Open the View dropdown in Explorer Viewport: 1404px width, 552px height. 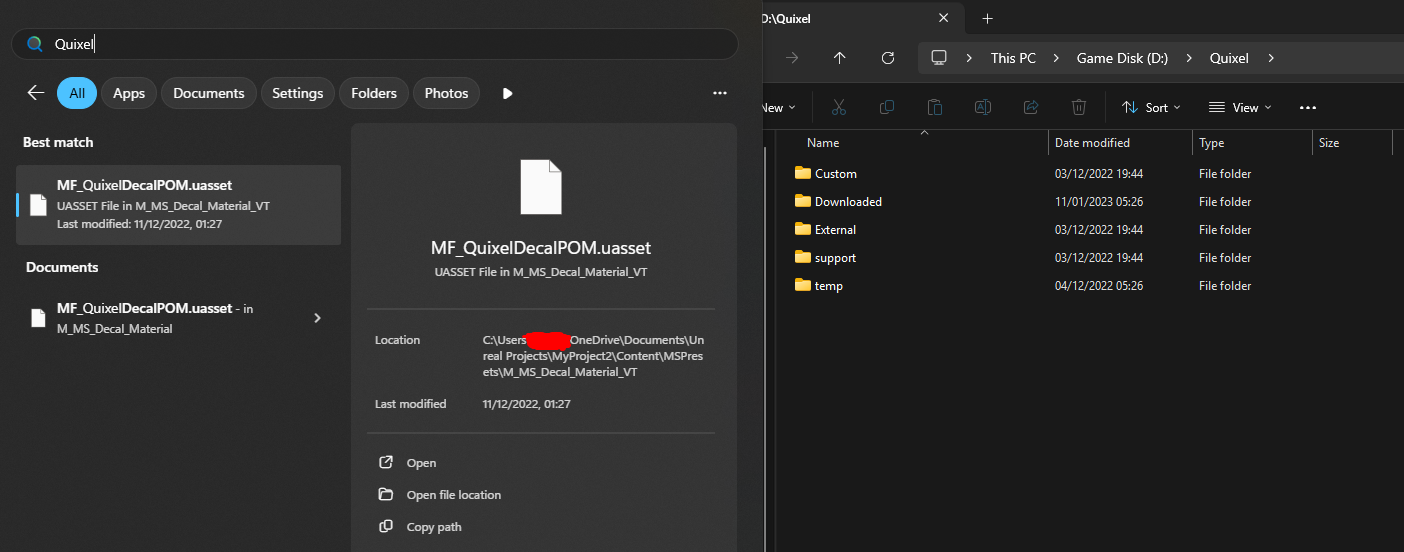1240,107
